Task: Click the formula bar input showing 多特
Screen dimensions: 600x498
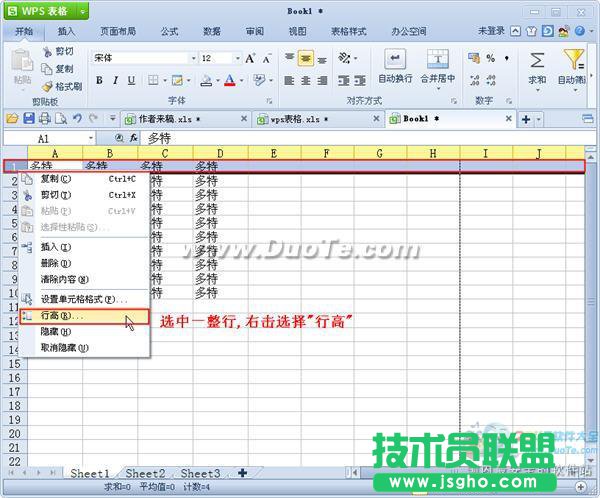Action: [367, 138]
